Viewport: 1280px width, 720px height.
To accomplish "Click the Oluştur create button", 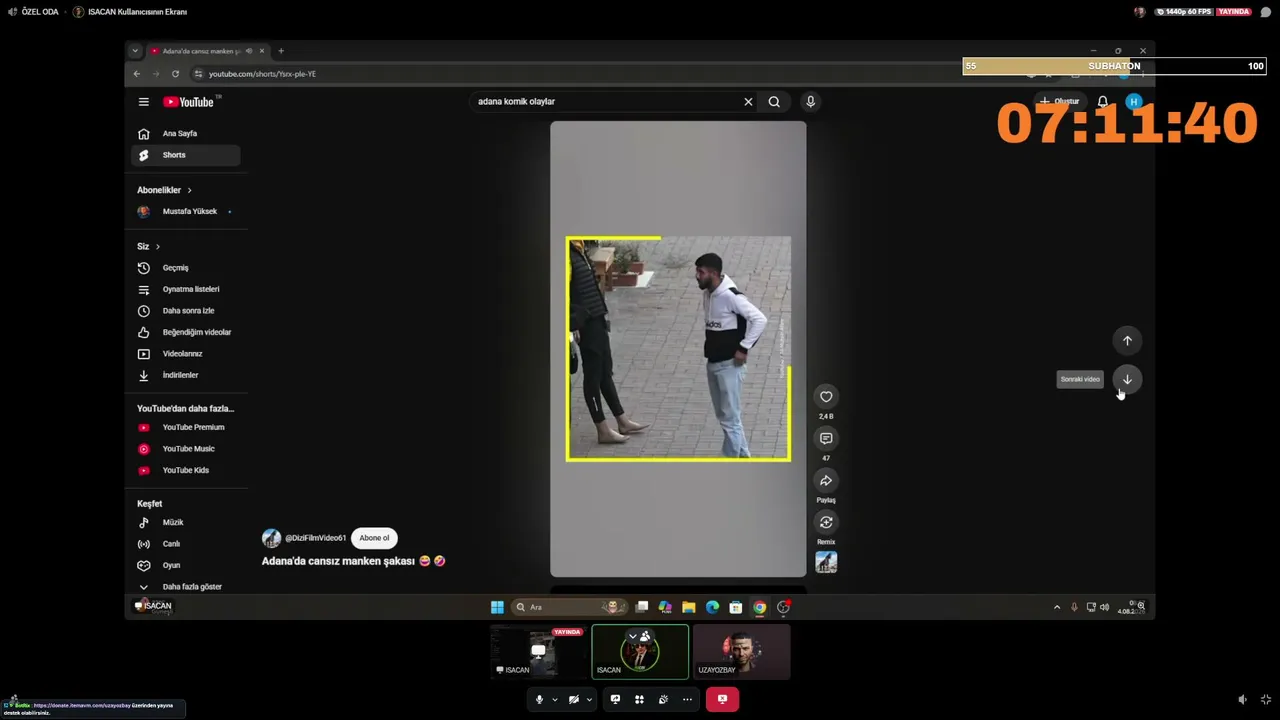I will tap(1060, 102).
